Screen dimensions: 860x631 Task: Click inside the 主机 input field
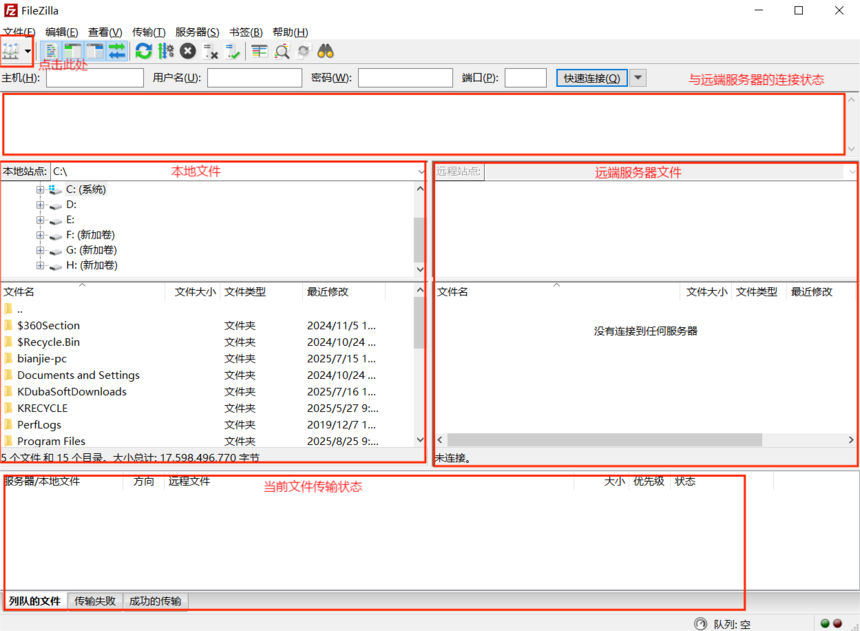click(x=94, y=77)
